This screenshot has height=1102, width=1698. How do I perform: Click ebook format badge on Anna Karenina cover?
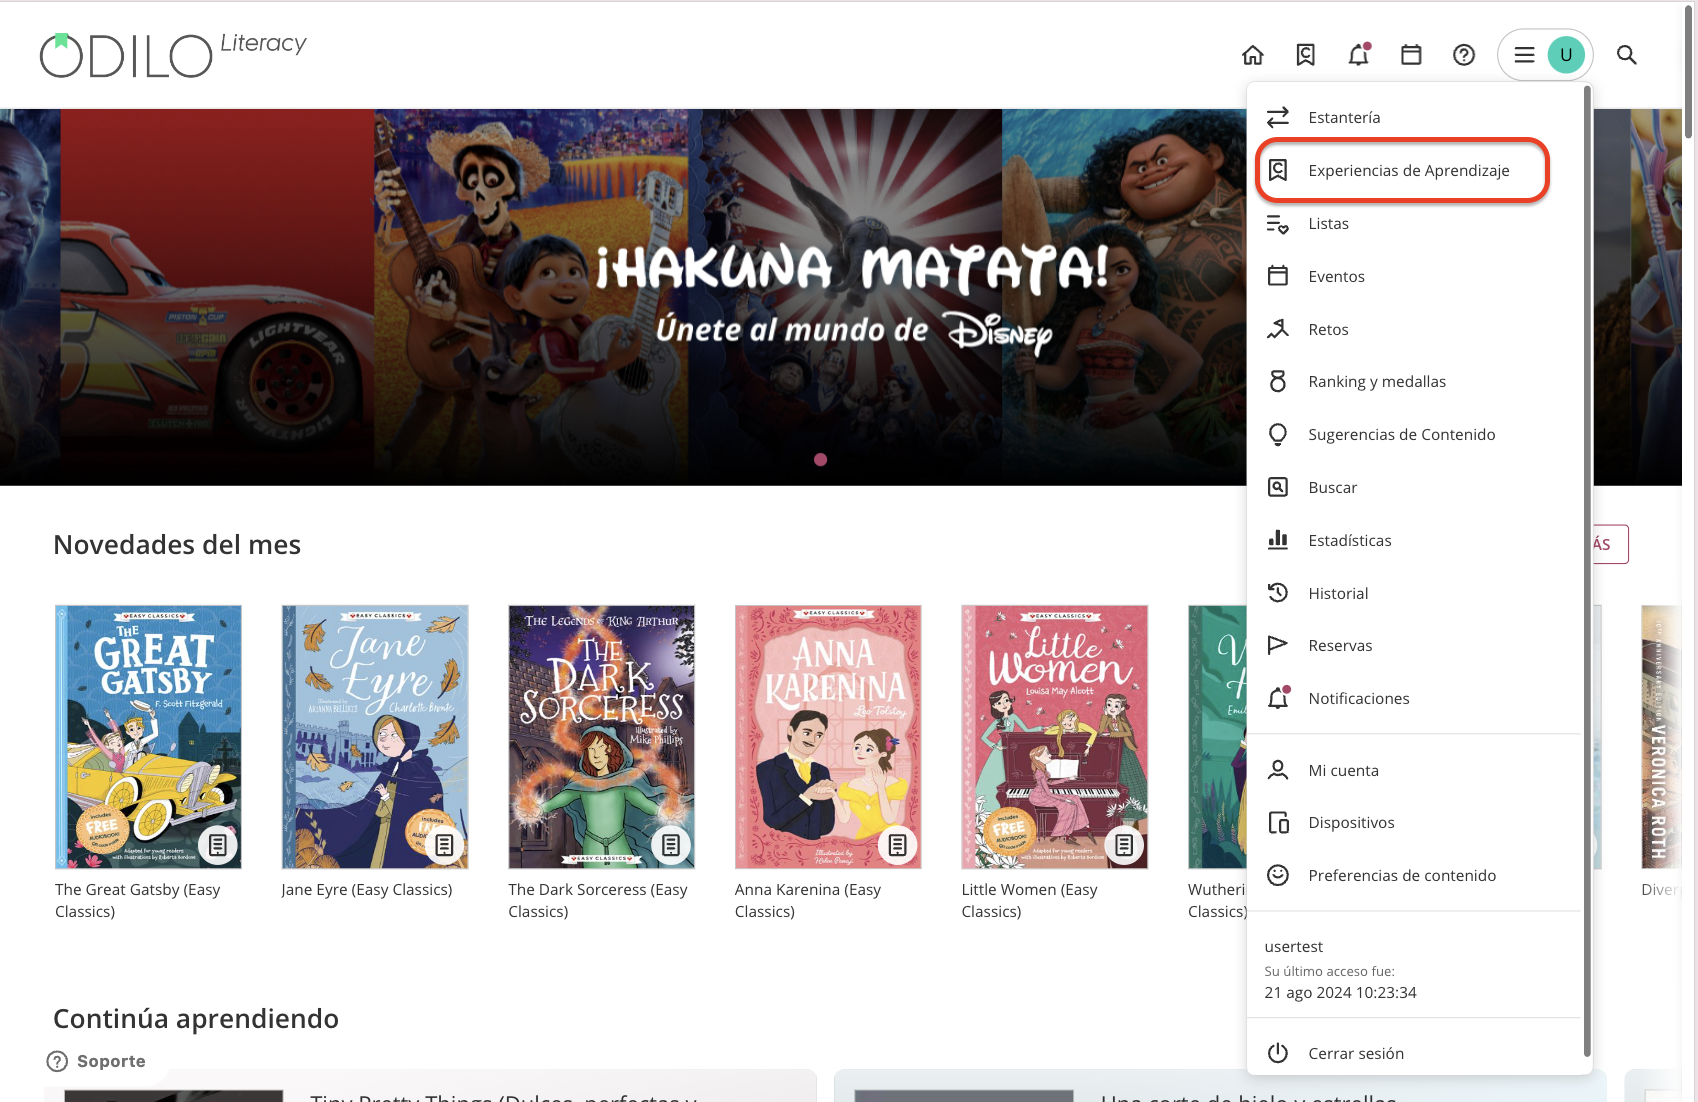click(x=898, y=845)
